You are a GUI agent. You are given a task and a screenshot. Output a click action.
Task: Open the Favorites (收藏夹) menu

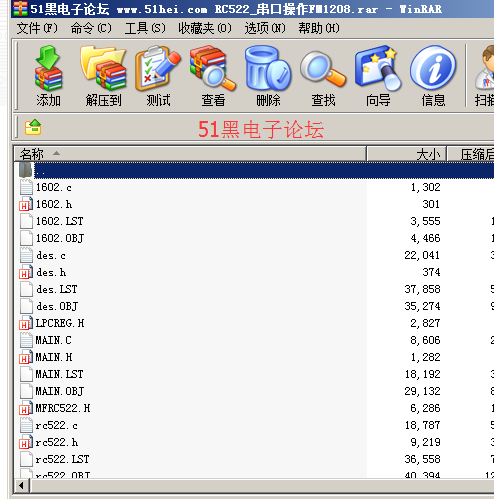[205, 28]
